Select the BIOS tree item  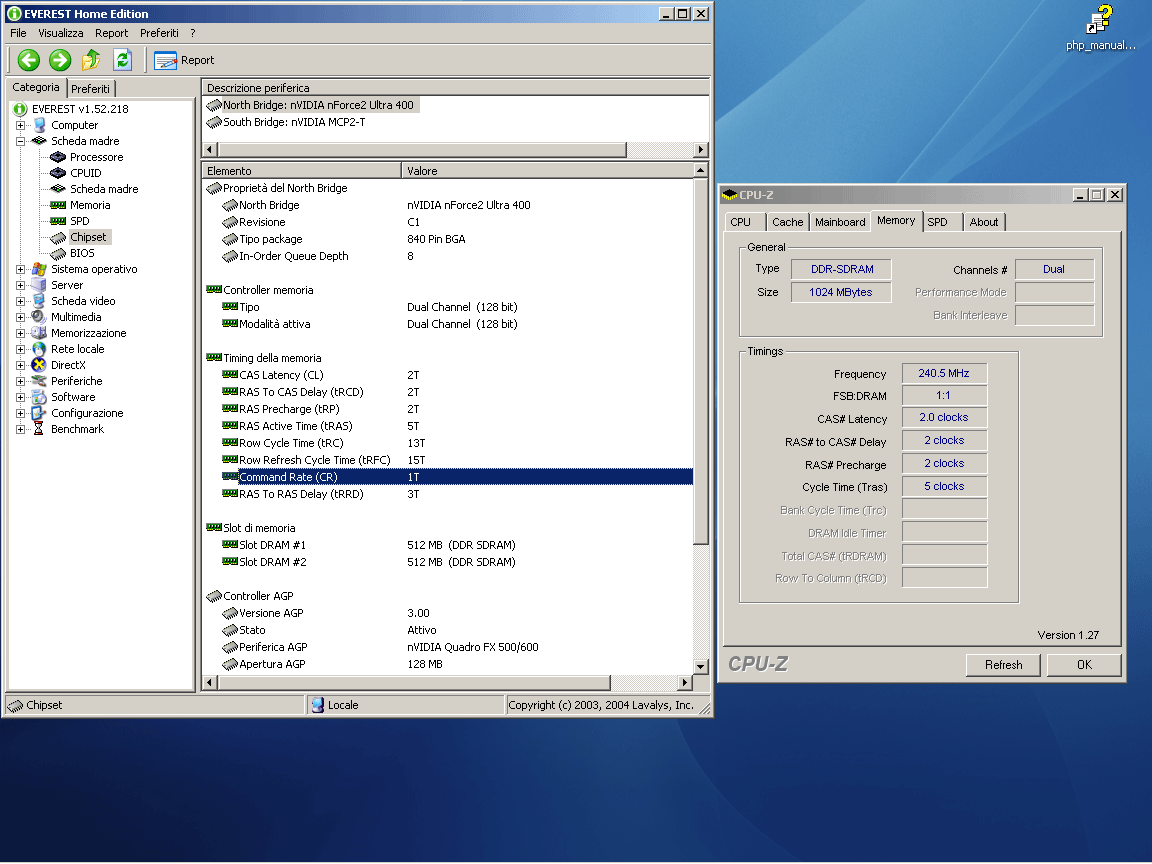[x=82, y=253]
